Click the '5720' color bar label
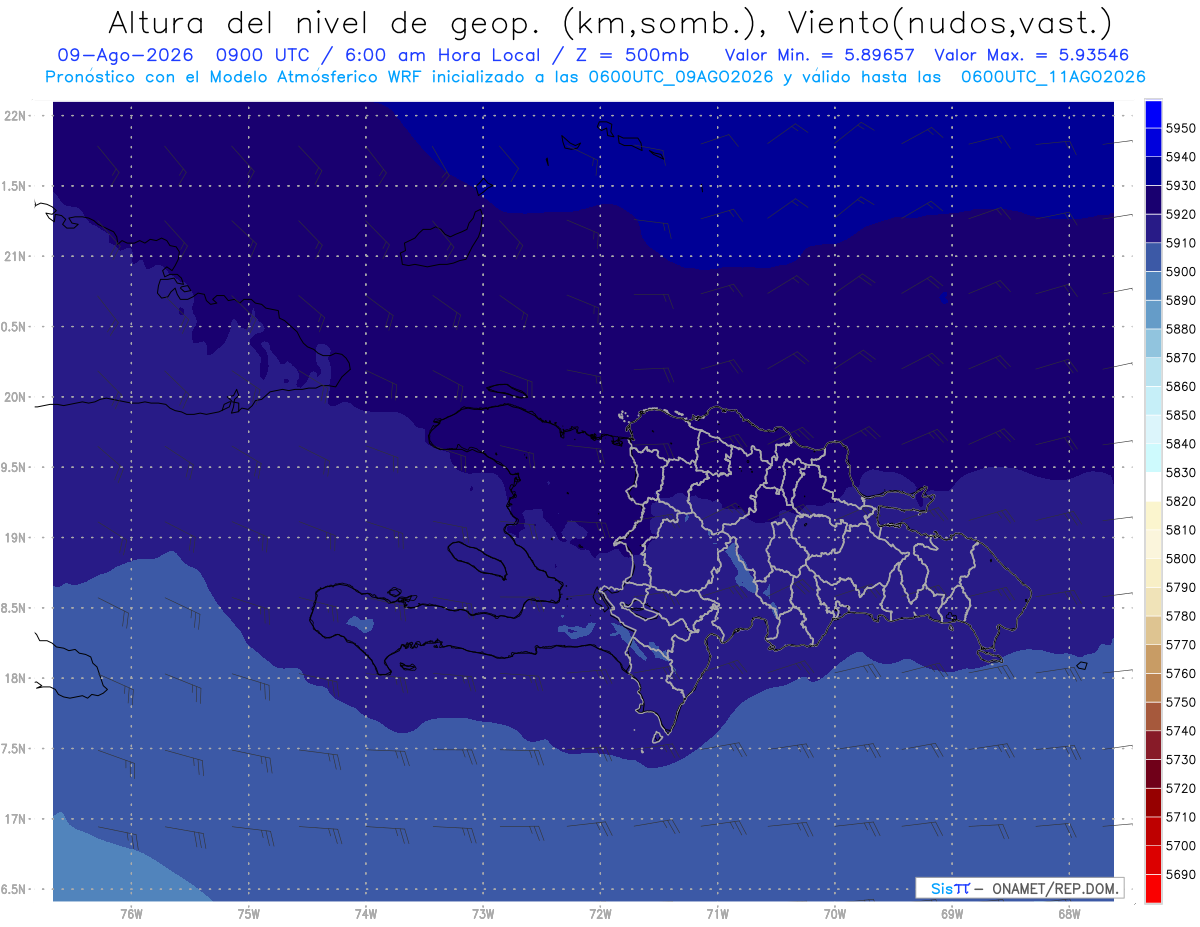This screenshot has height=927, width=1200. (x=1180, y=788)
